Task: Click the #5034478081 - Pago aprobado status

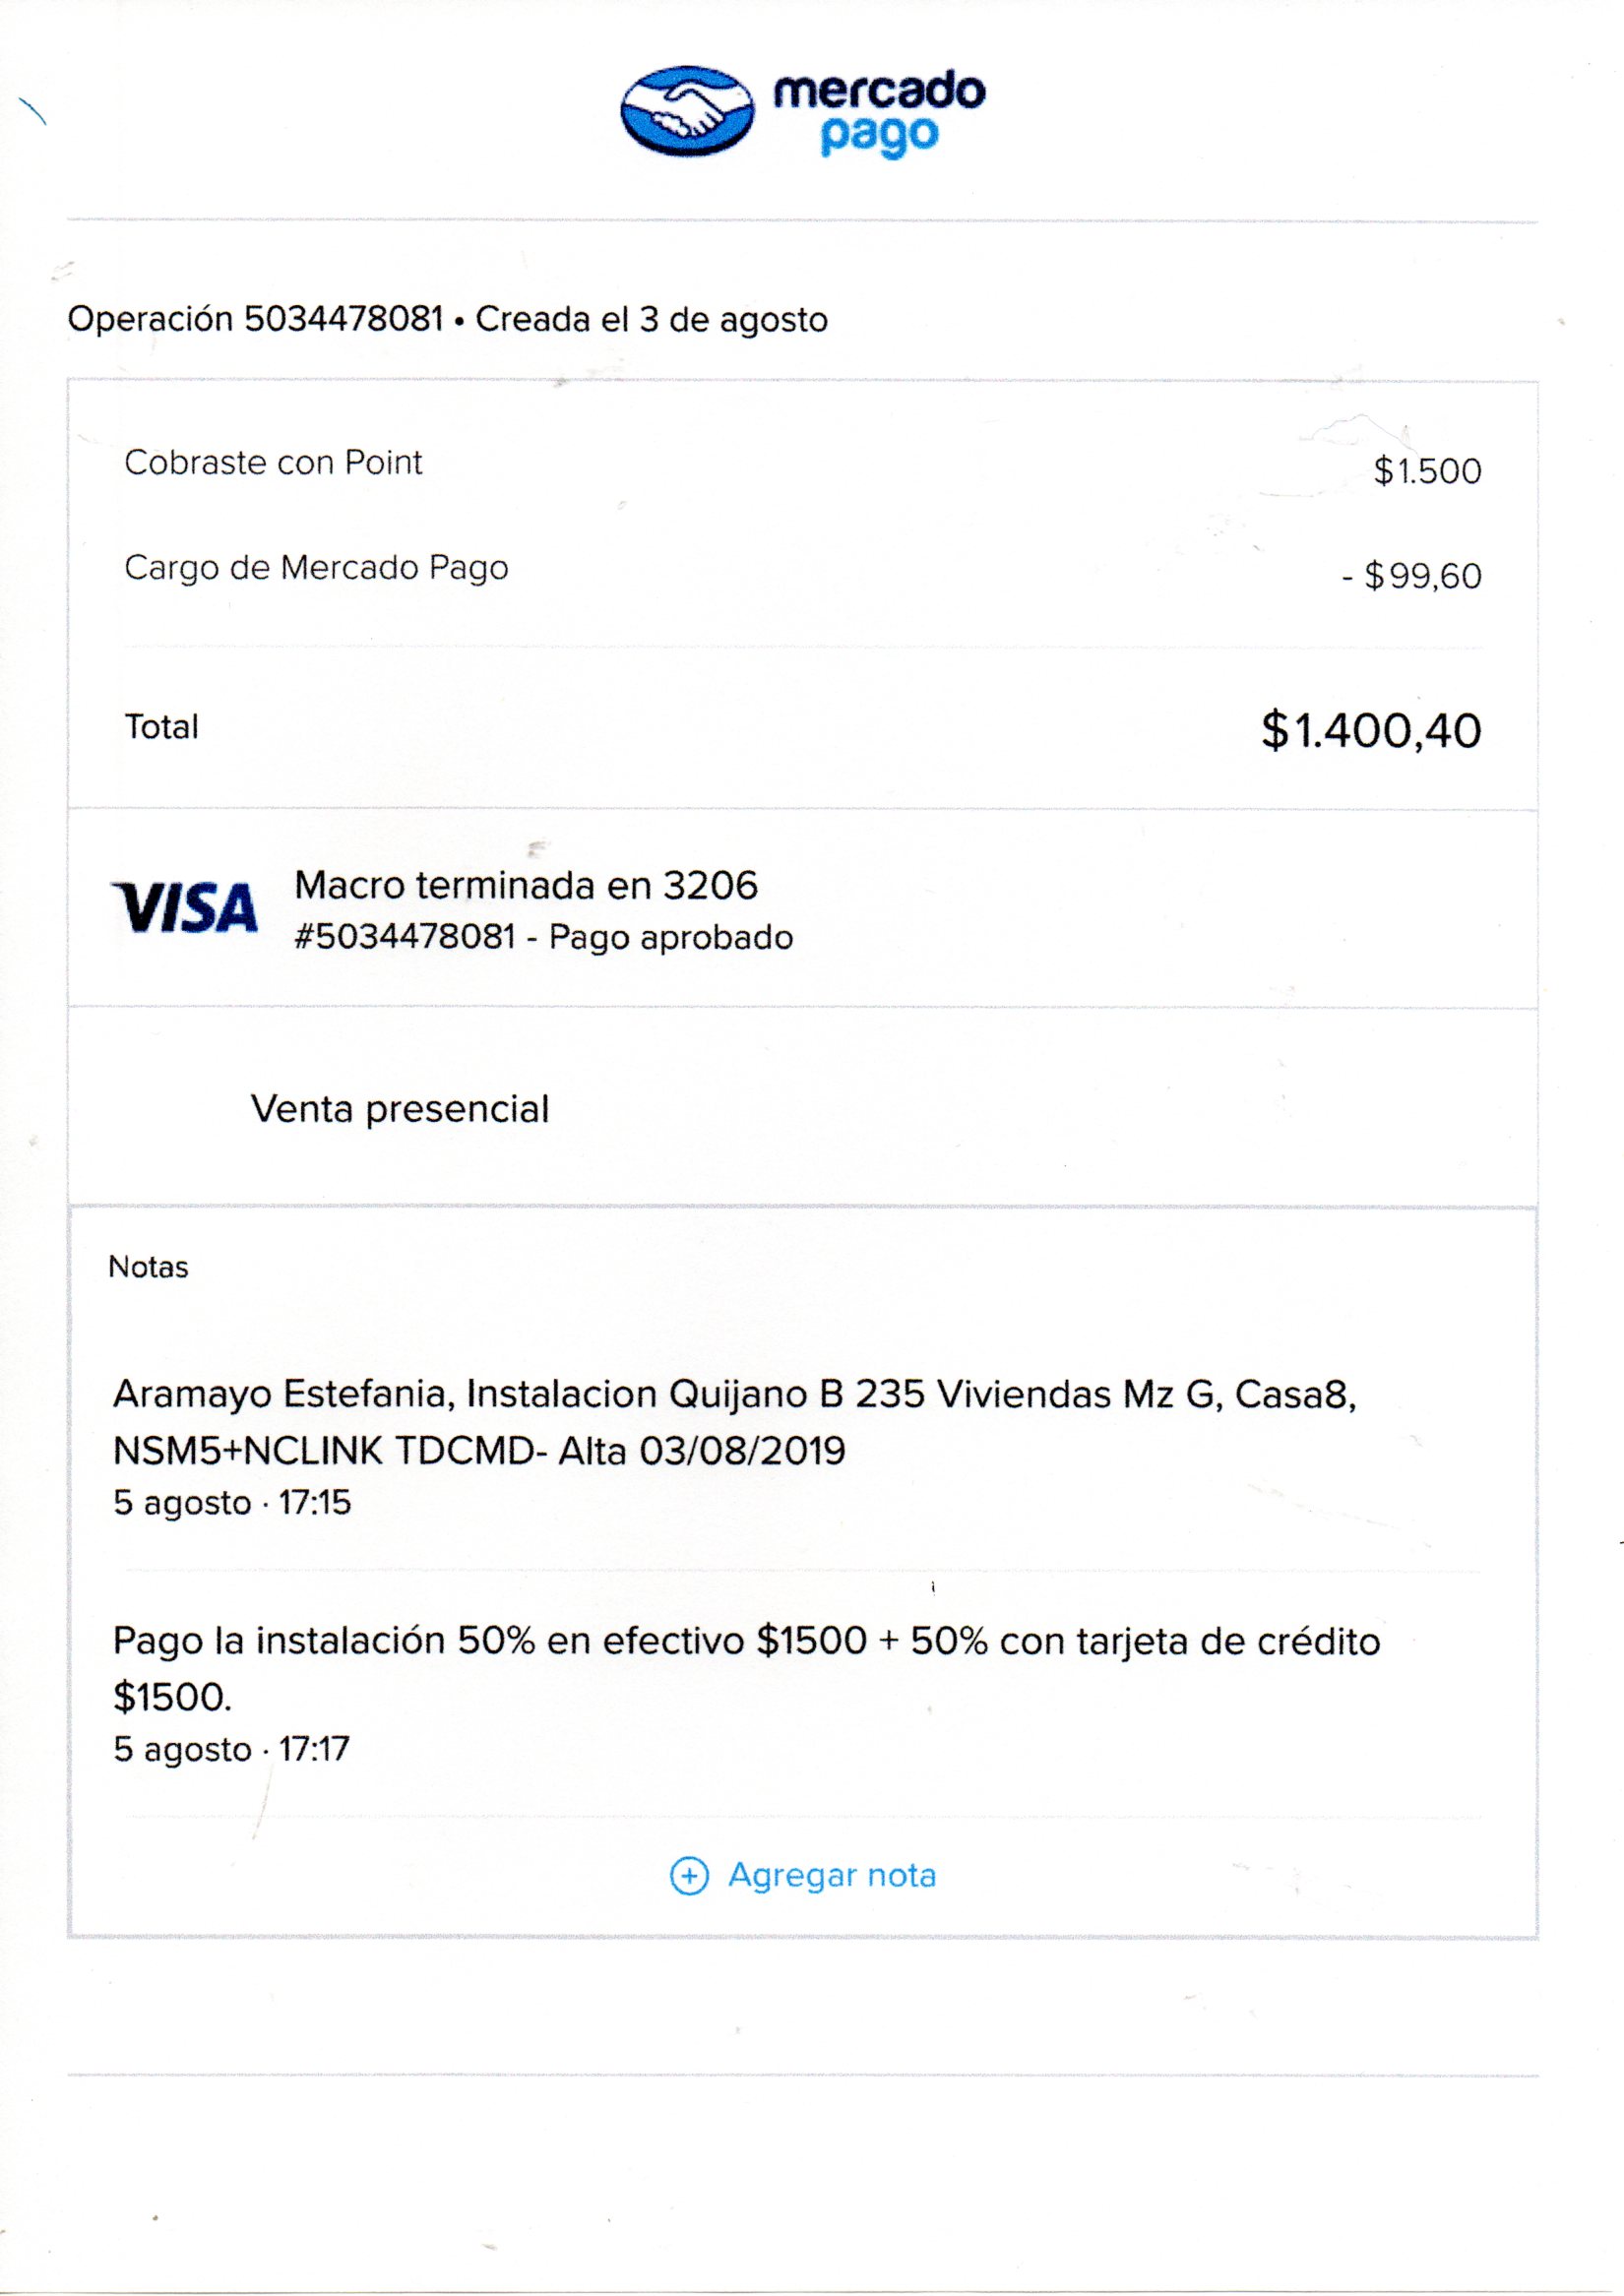Action: (543, 937)
